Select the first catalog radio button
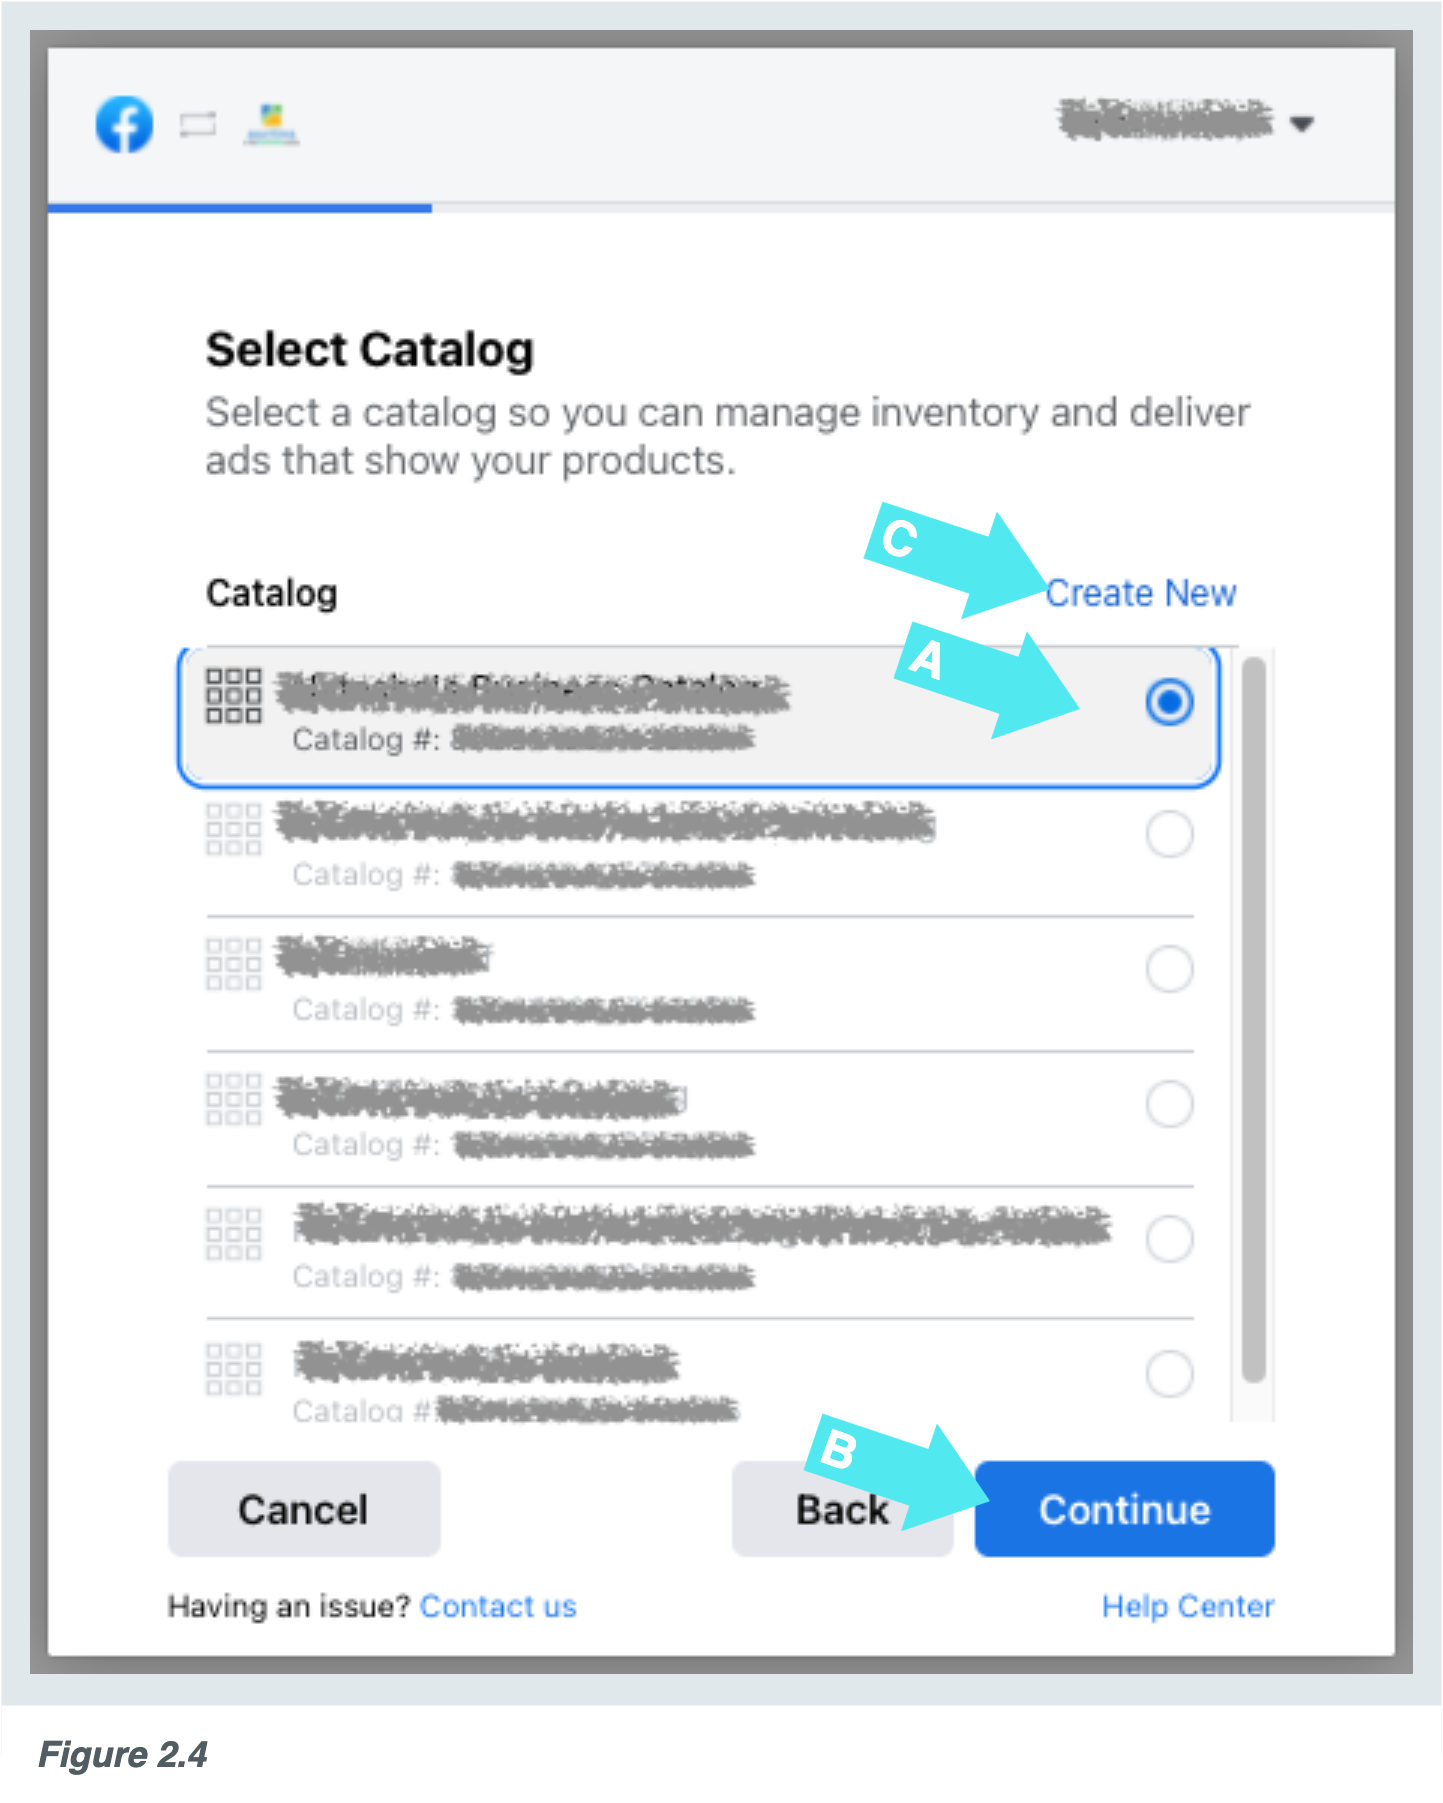 1170,702
